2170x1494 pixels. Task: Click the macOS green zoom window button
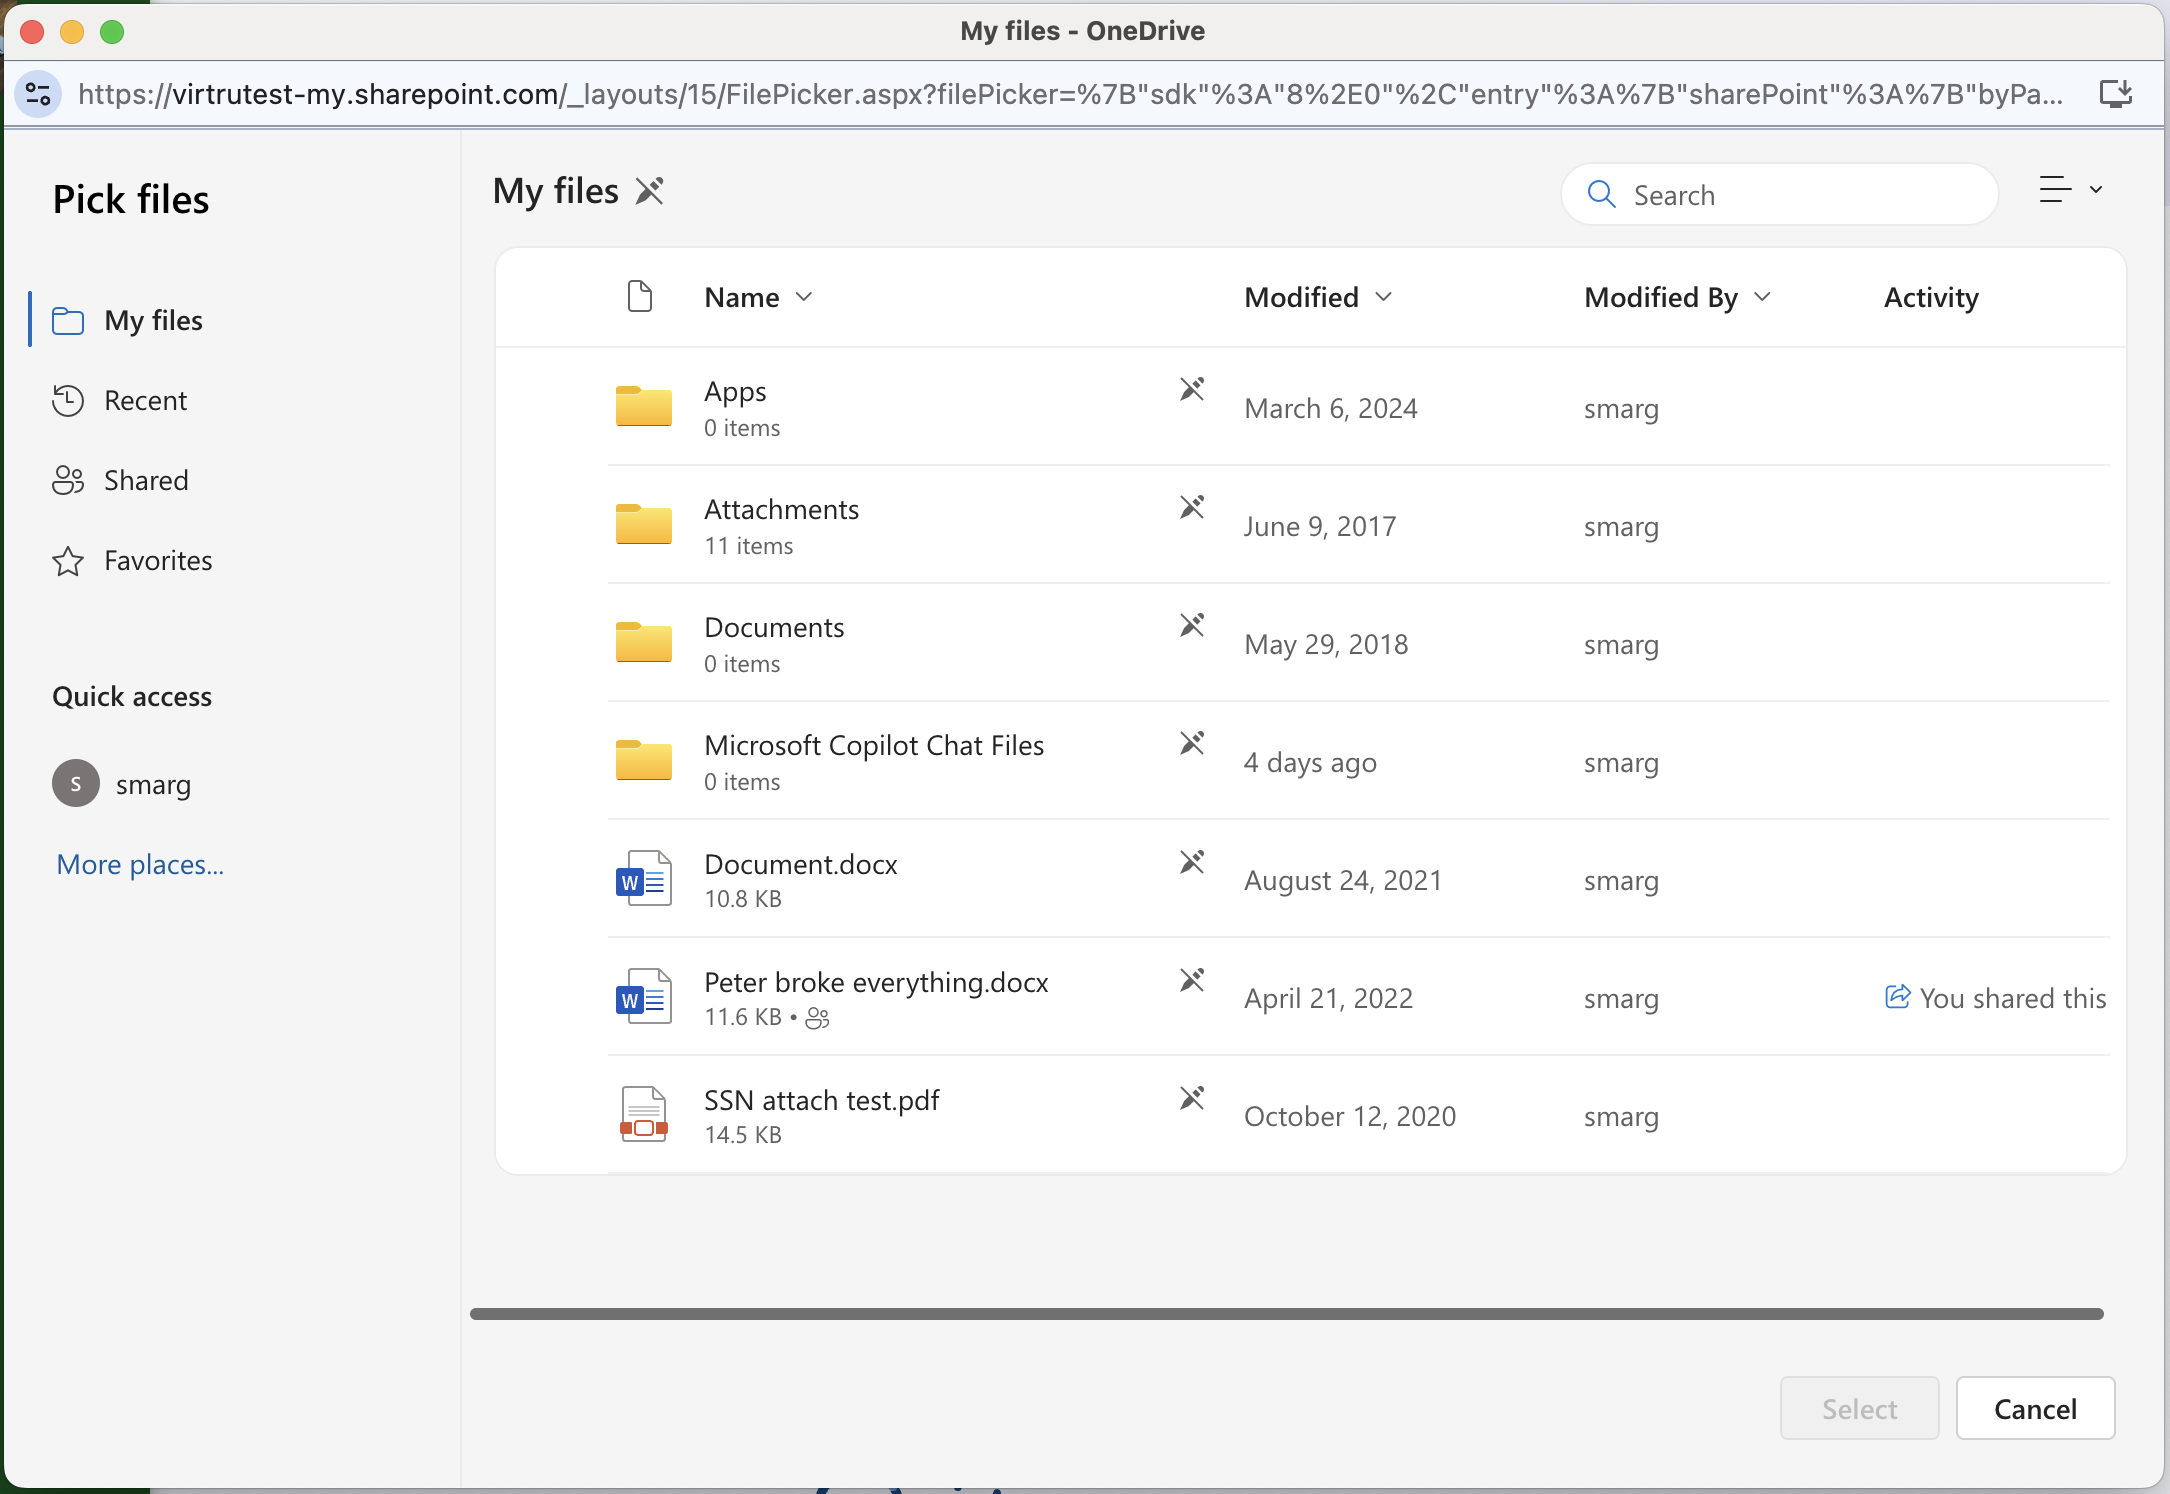coord(112,32)
